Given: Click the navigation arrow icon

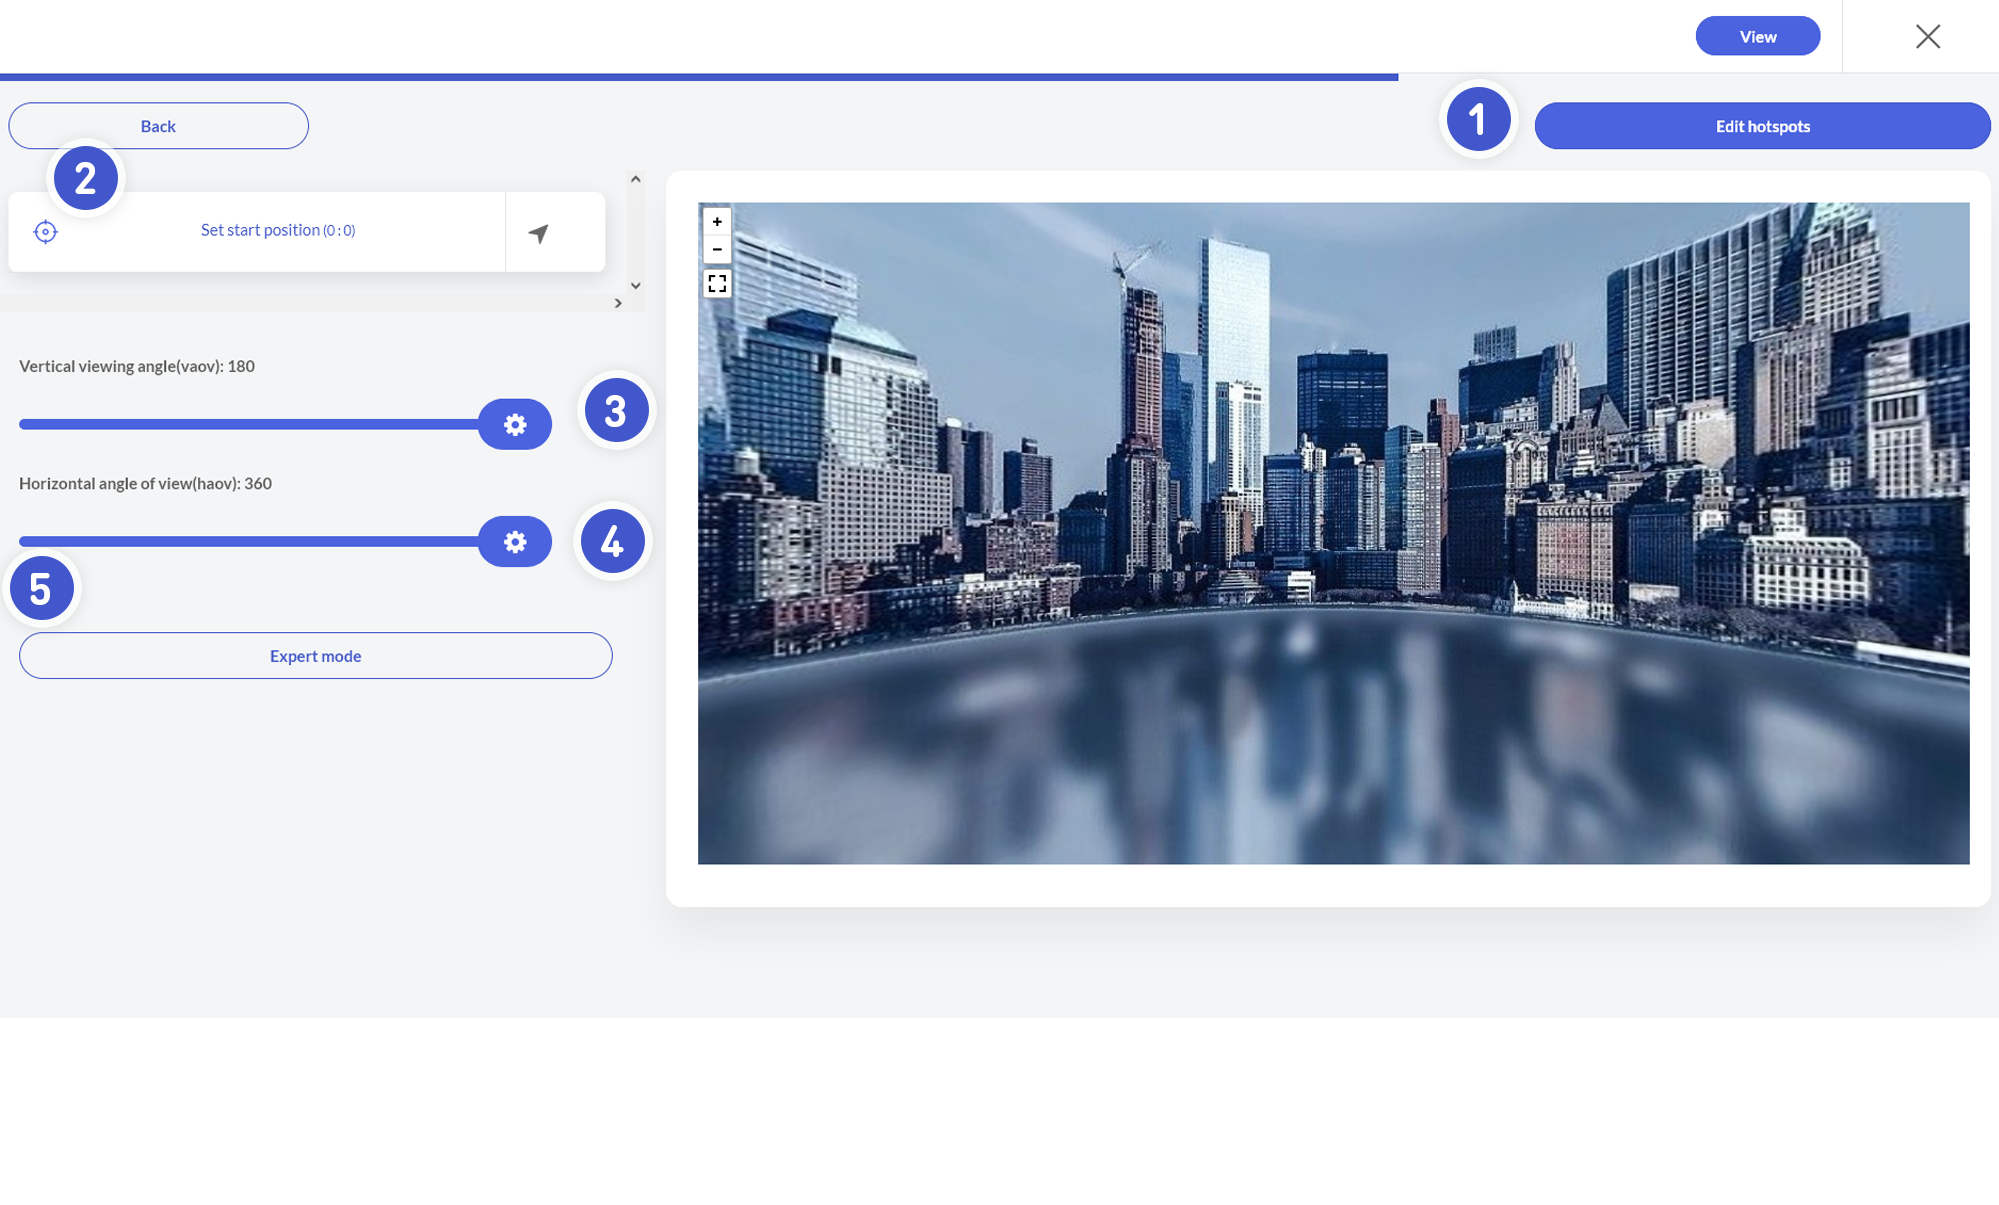Looking at the screenshot, I should click(539, 233).
